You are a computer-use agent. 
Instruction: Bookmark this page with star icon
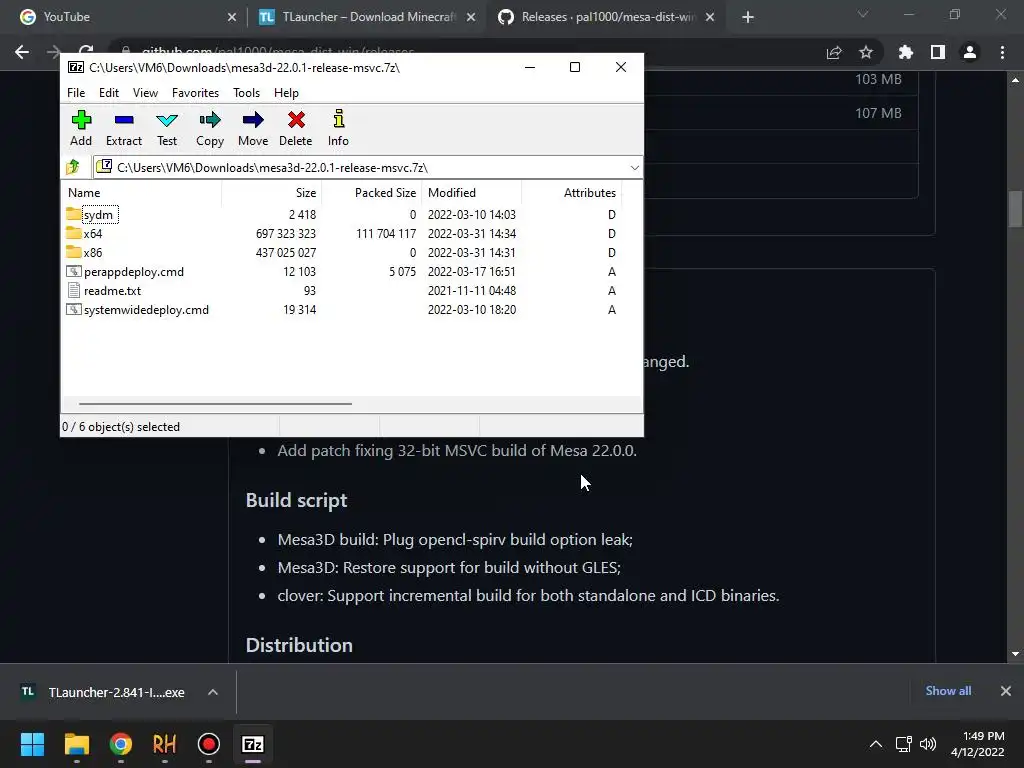pos(866,52)
